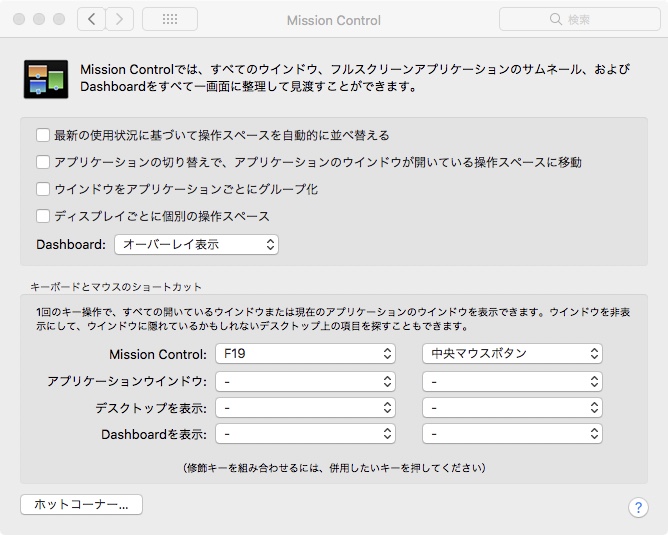The width and height of the screenshot is (668, 535).
Task: Click the キーボードとマウスのショートカット heading
Action: tap(116, 287)
